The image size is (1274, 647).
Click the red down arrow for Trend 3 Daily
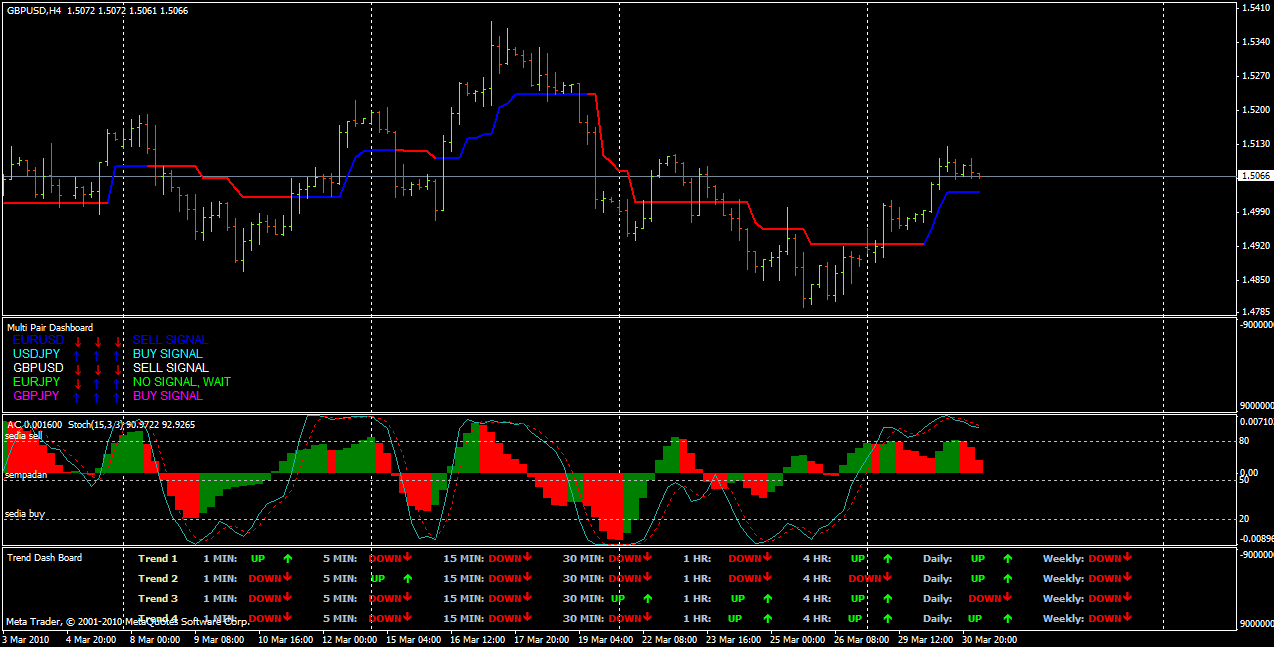tap(1008, 598)
